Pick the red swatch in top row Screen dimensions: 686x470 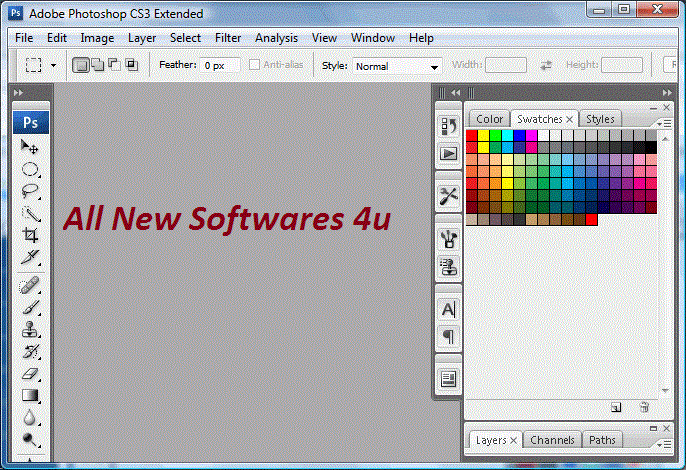tap(472, 135)
